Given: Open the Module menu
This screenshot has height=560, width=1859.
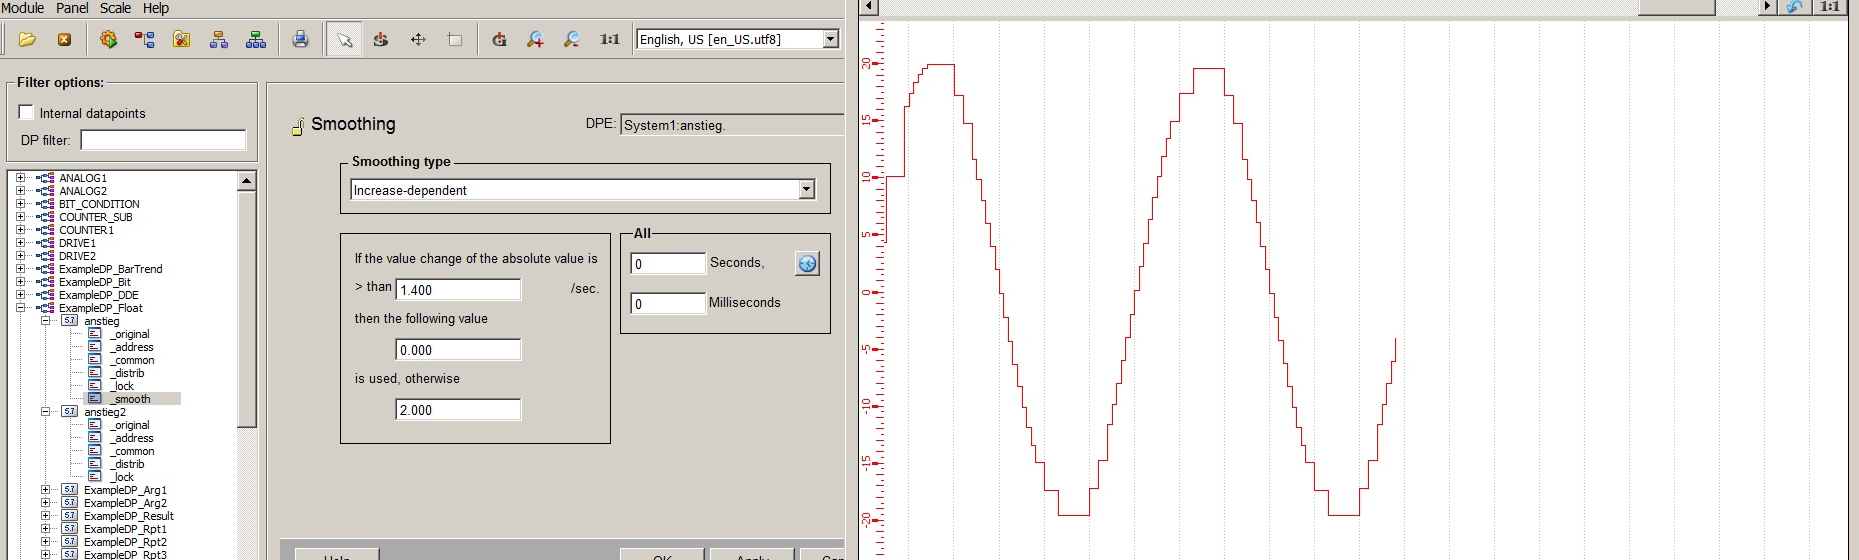Looking at the screenshot, I should coord(22,8).
